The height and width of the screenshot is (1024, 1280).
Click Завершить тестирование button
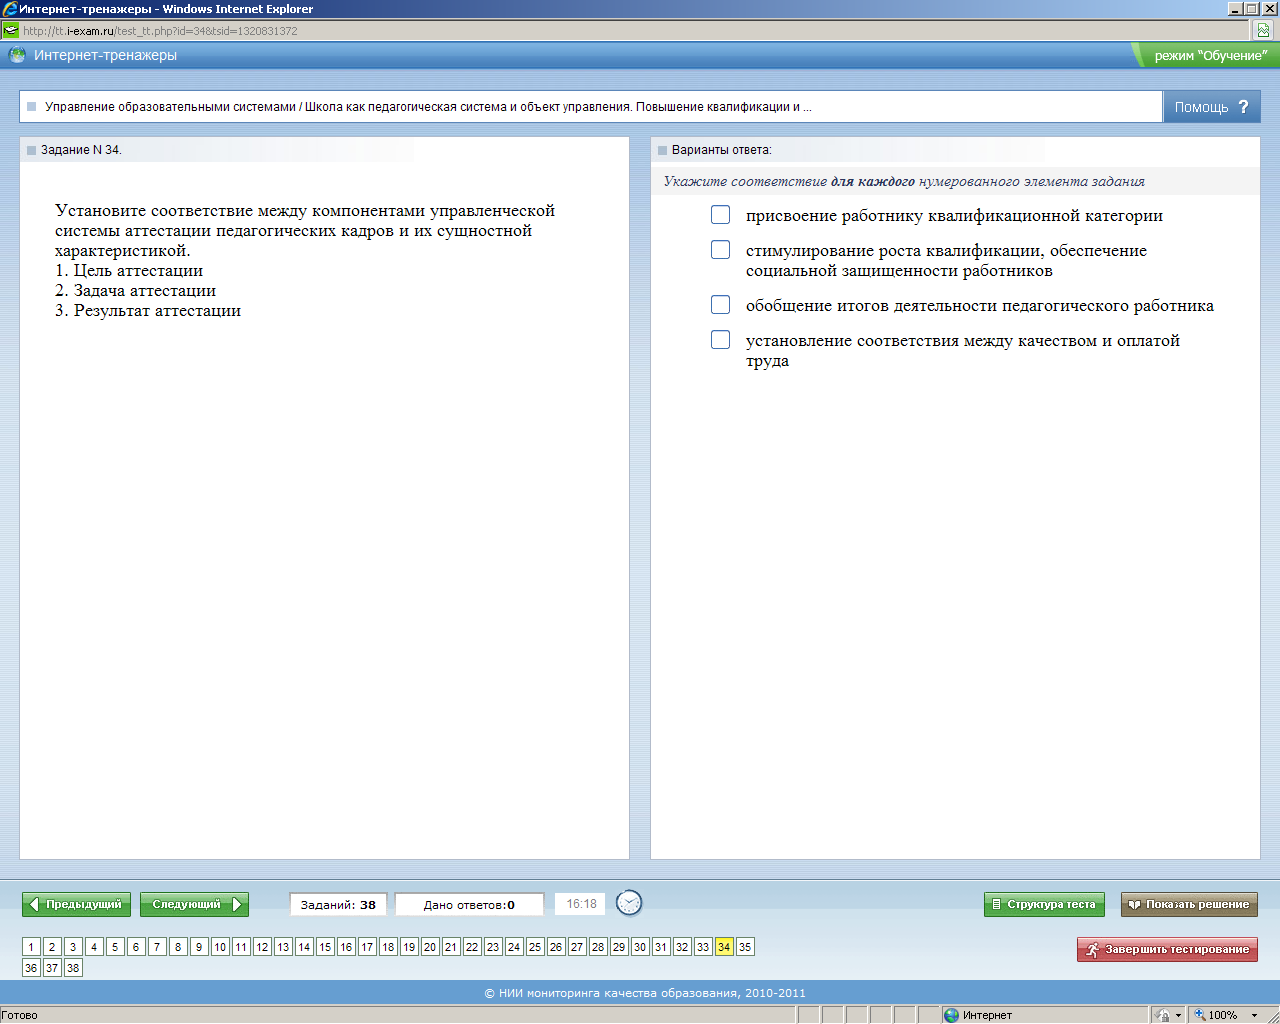pos(1167,949)
